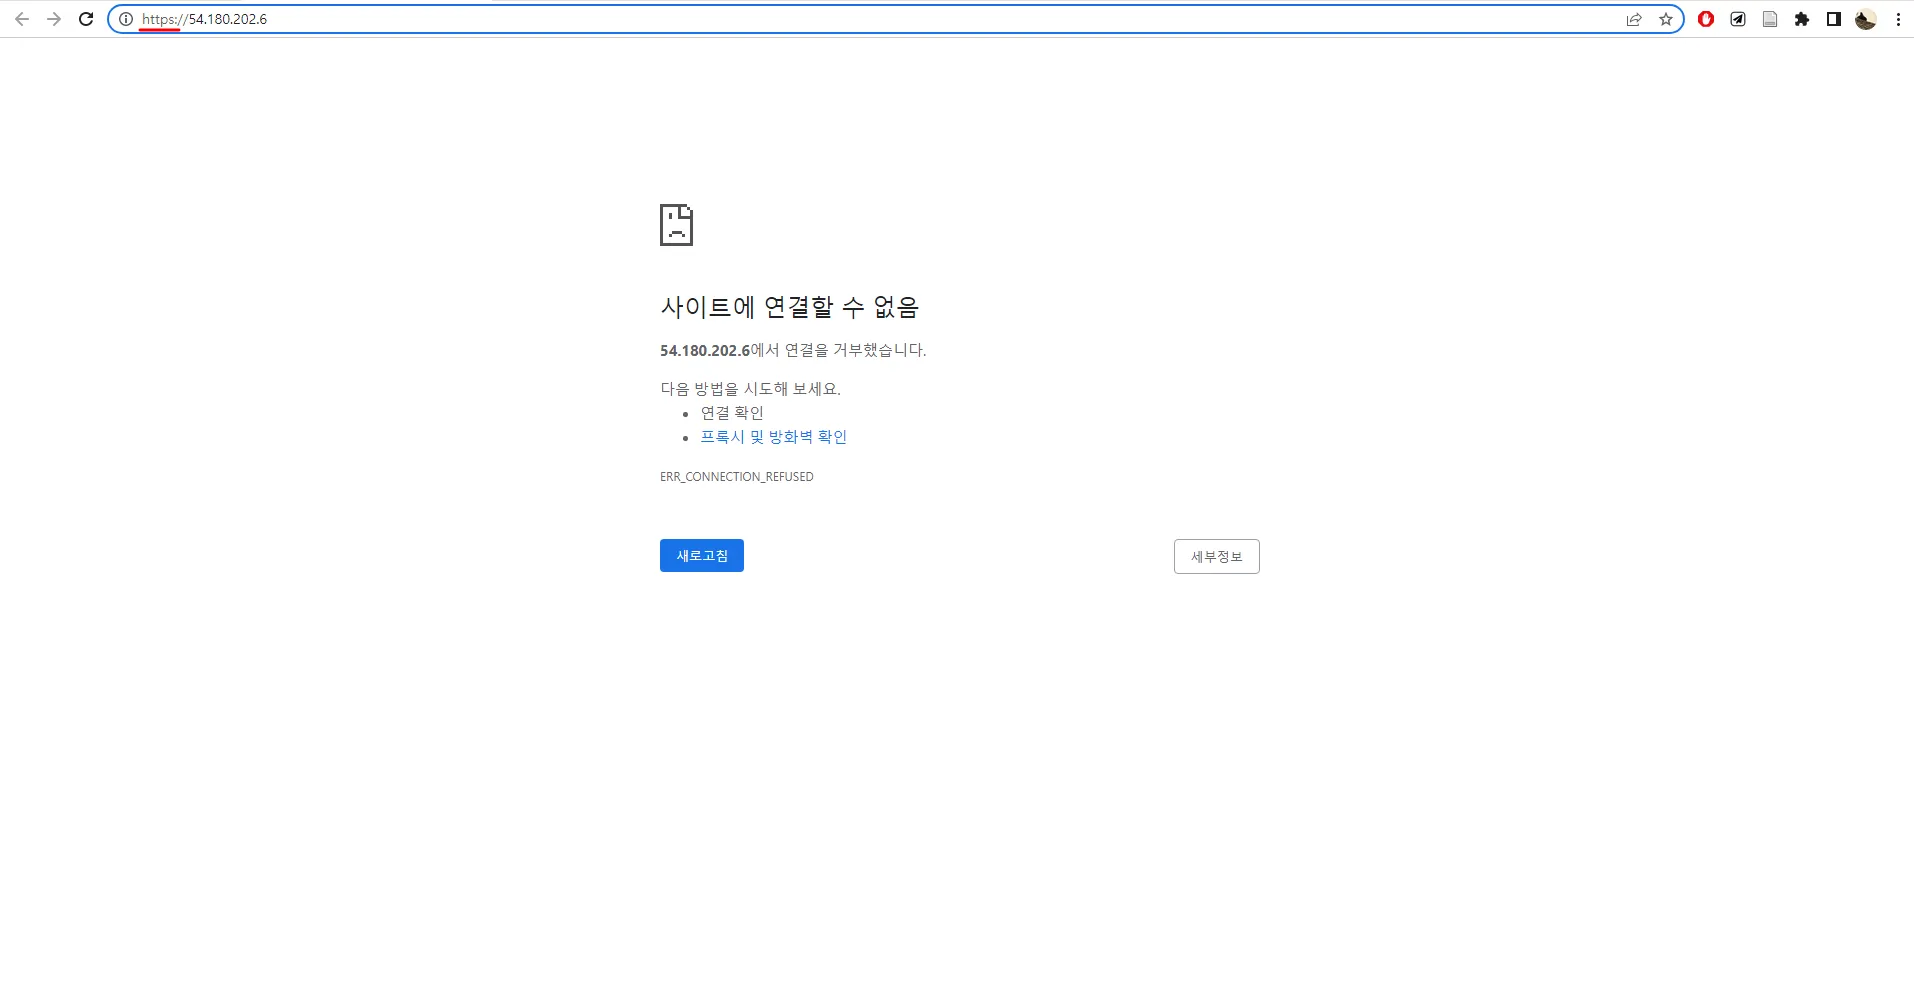Toggle the browser side panel icon

(x=1834, y=19)
